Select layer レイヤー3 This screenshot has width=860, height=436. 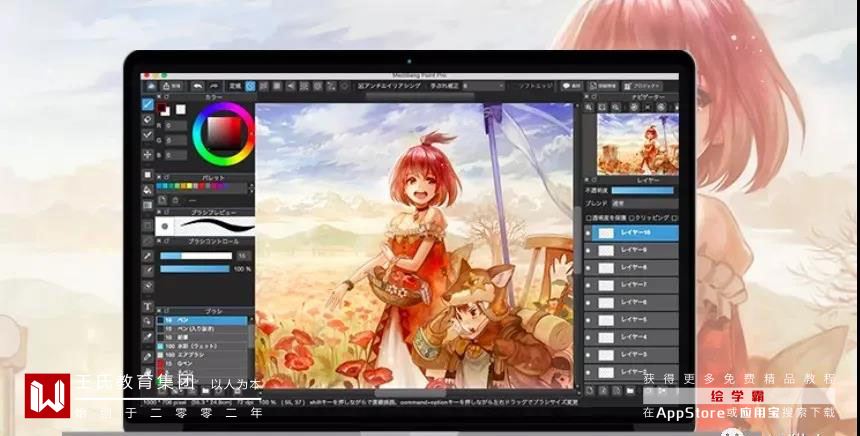coord(631,355)
